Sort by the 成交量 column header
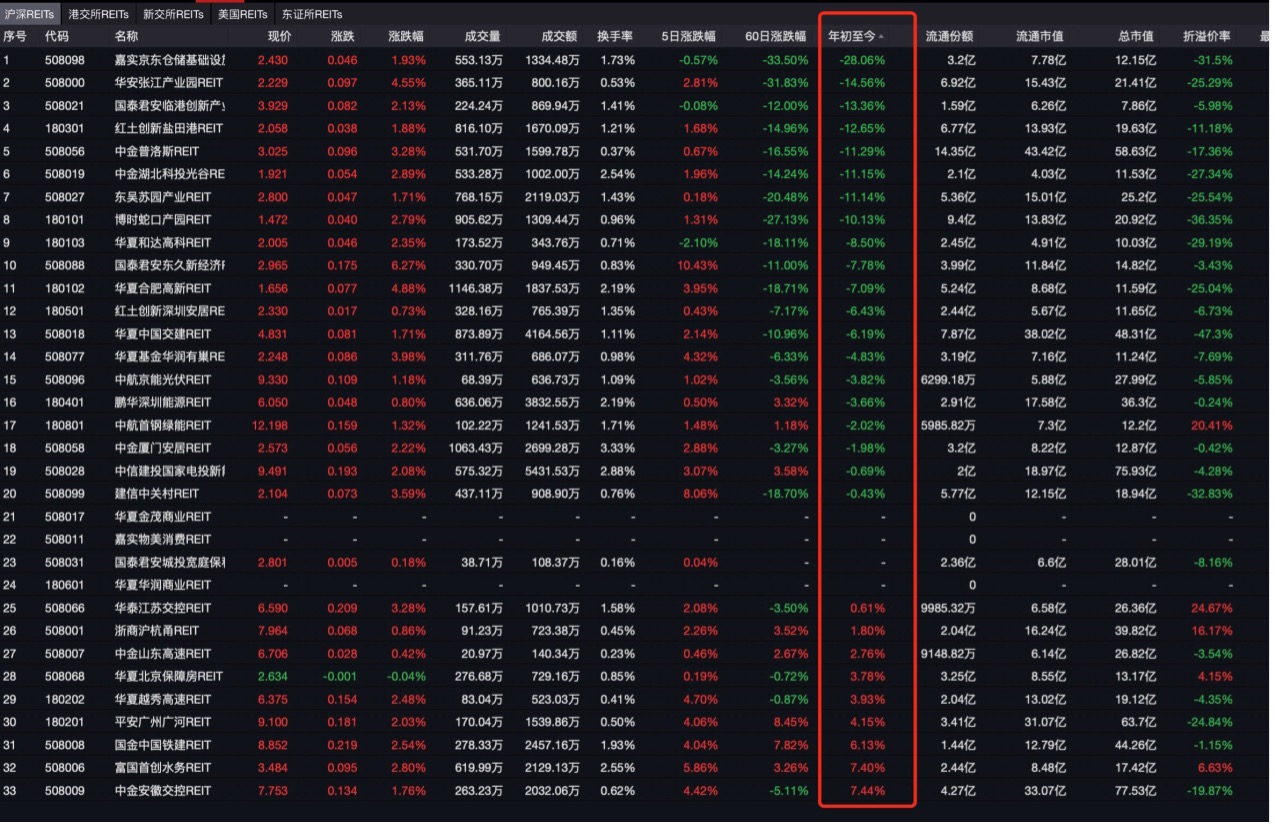Viewport: 1274px width, 825px height. click(x=483, y=36)
